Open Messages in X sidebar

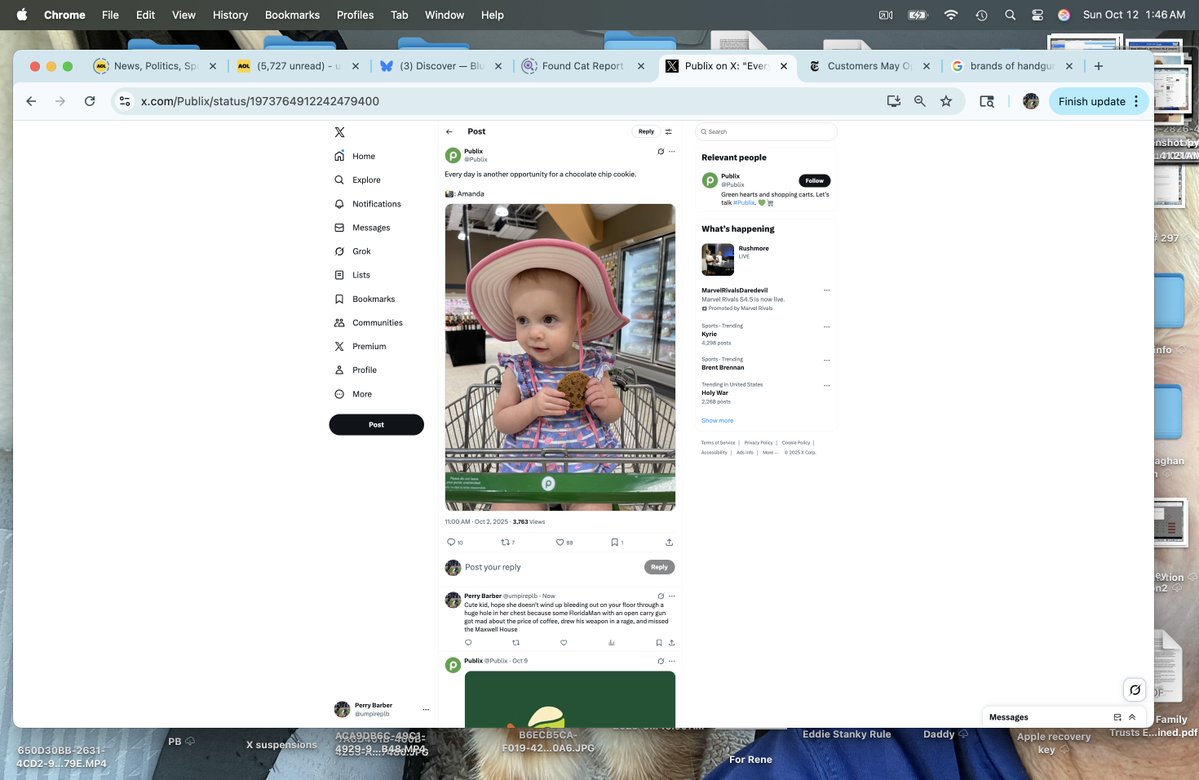pos(362,228)
